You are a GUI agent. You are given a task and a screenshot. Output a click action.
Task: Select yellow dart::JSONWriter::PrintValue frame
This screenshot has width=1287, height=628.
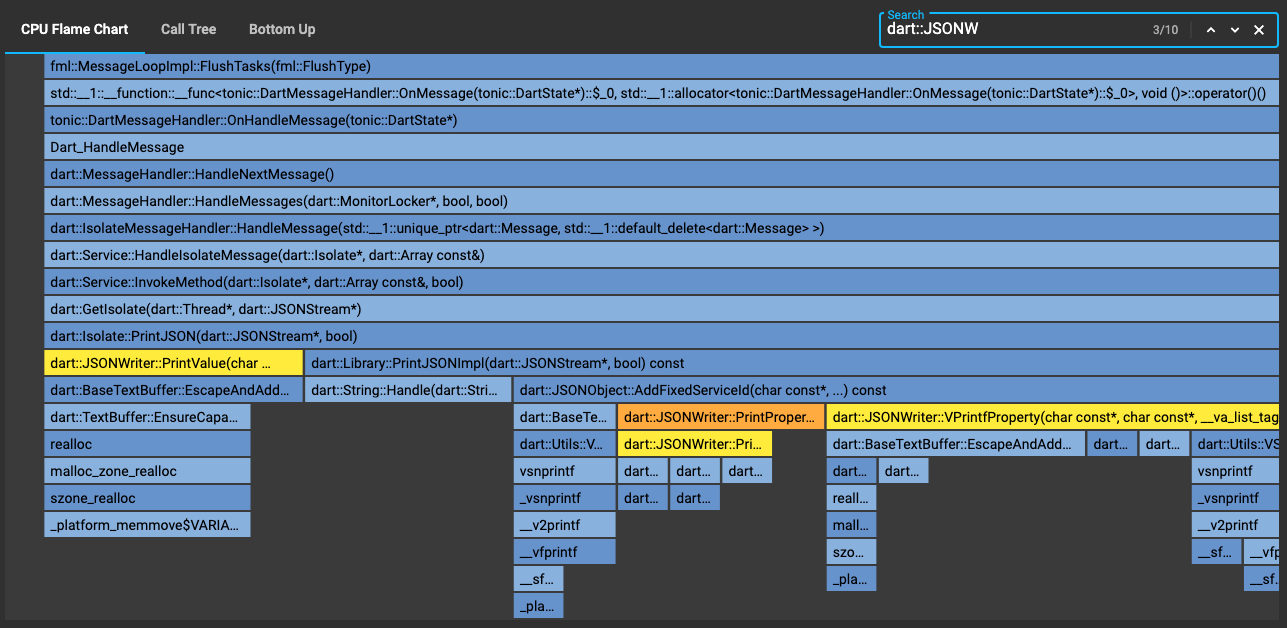(174, 363)
